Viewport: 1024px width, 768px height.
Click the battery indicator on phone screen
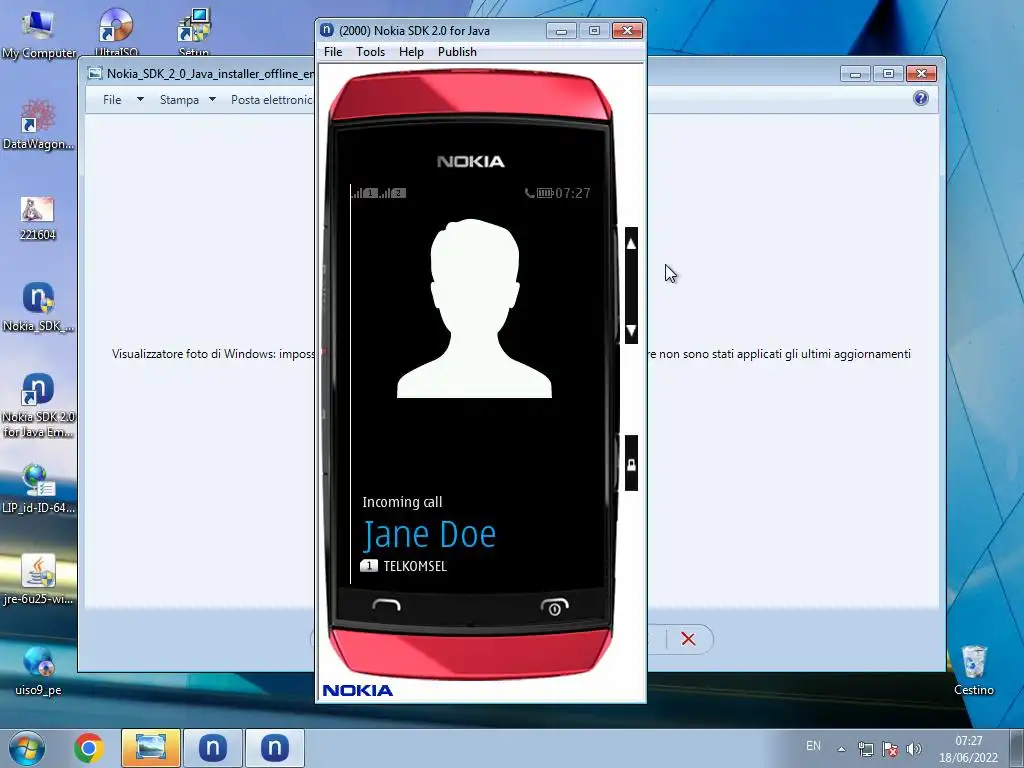[x=545, y=193]
